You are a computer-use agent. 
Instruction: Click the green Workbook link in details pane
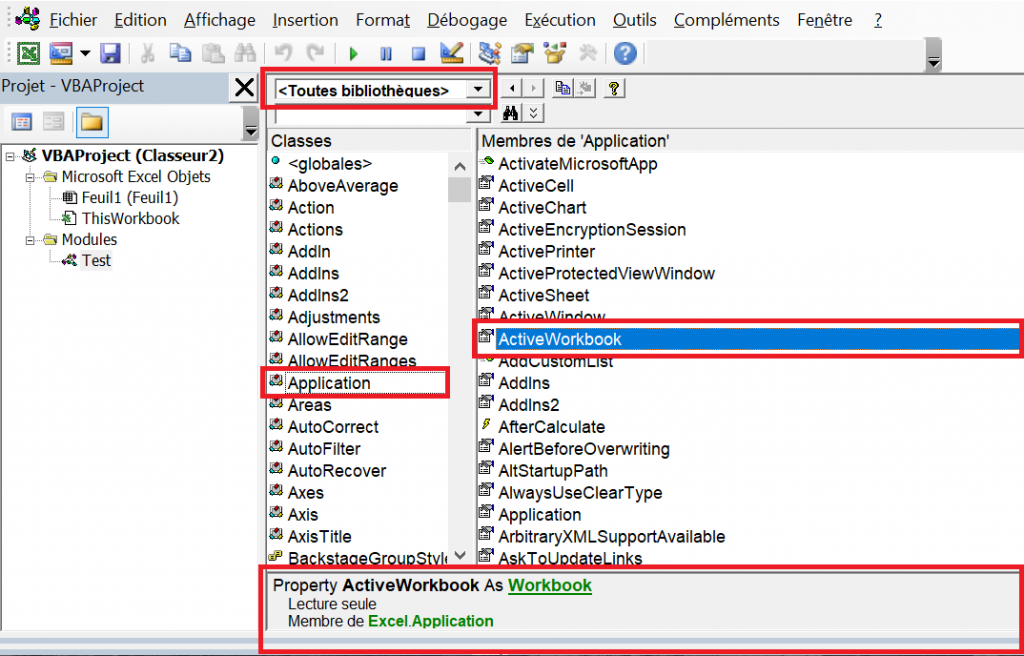[x=549, y=586]
